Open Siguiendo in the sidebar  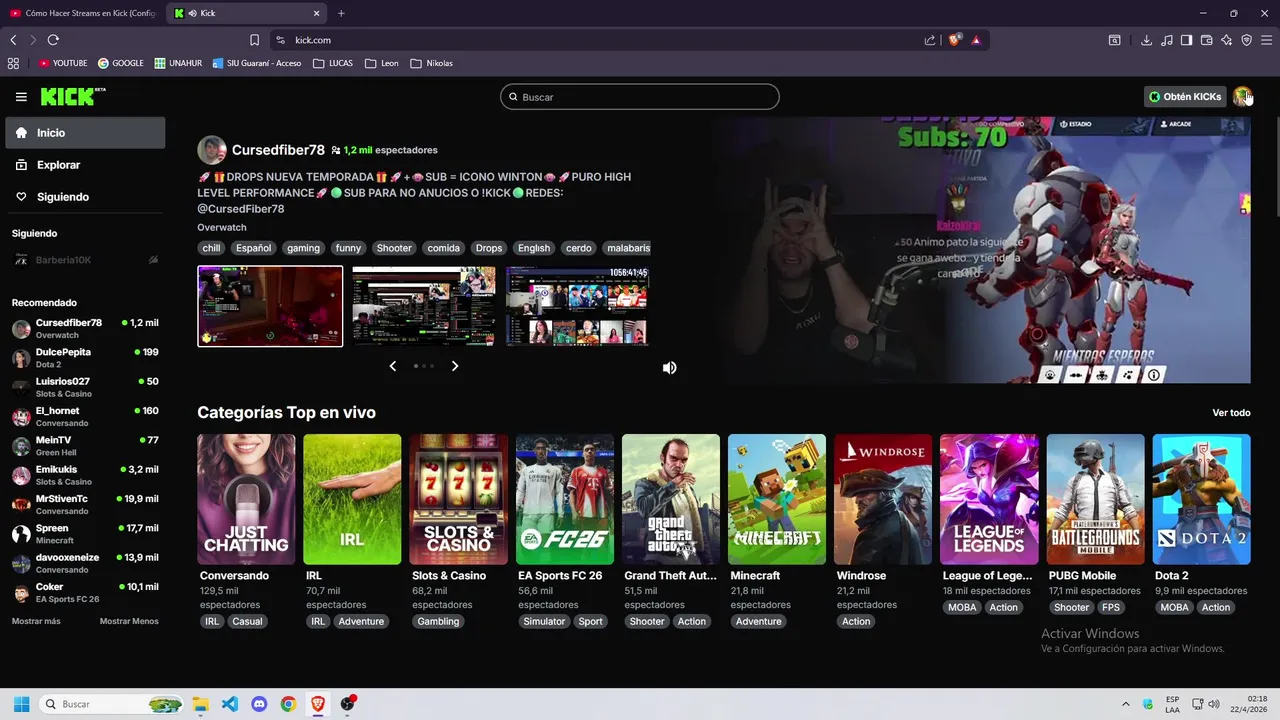click(85, 197)
